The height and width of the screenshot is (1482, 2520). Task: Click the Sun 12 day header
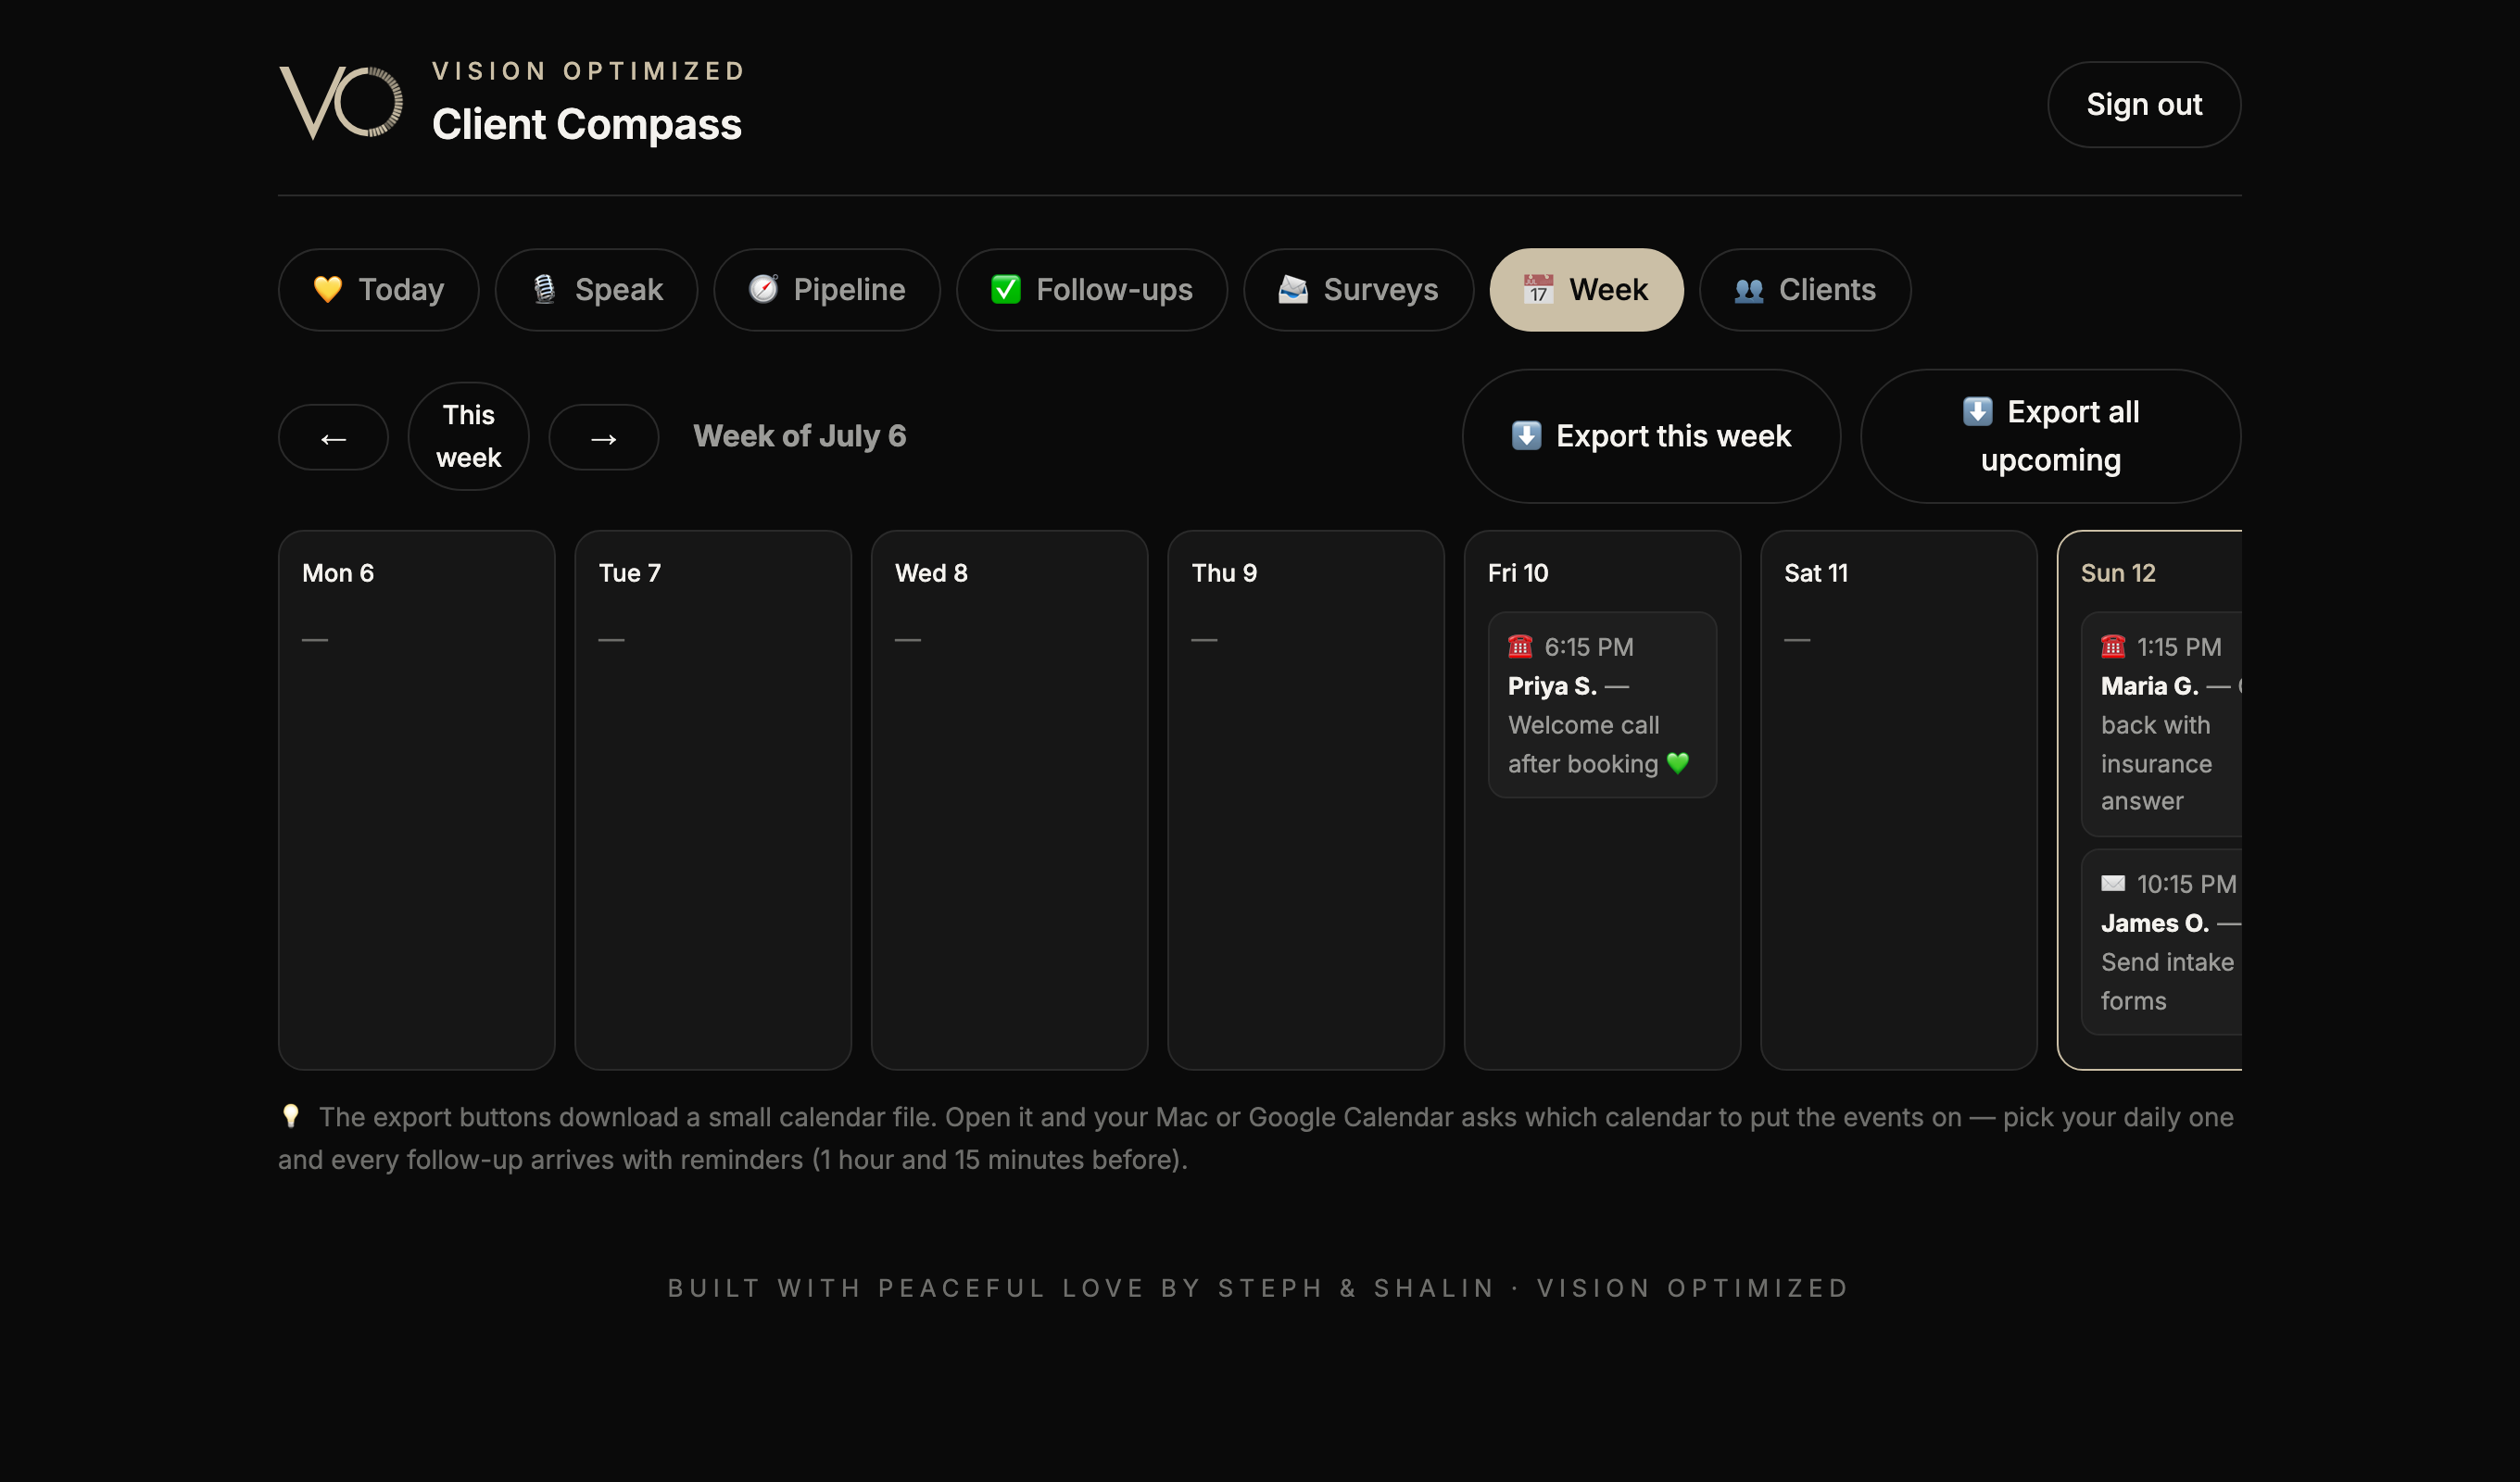click(2118, 573)
